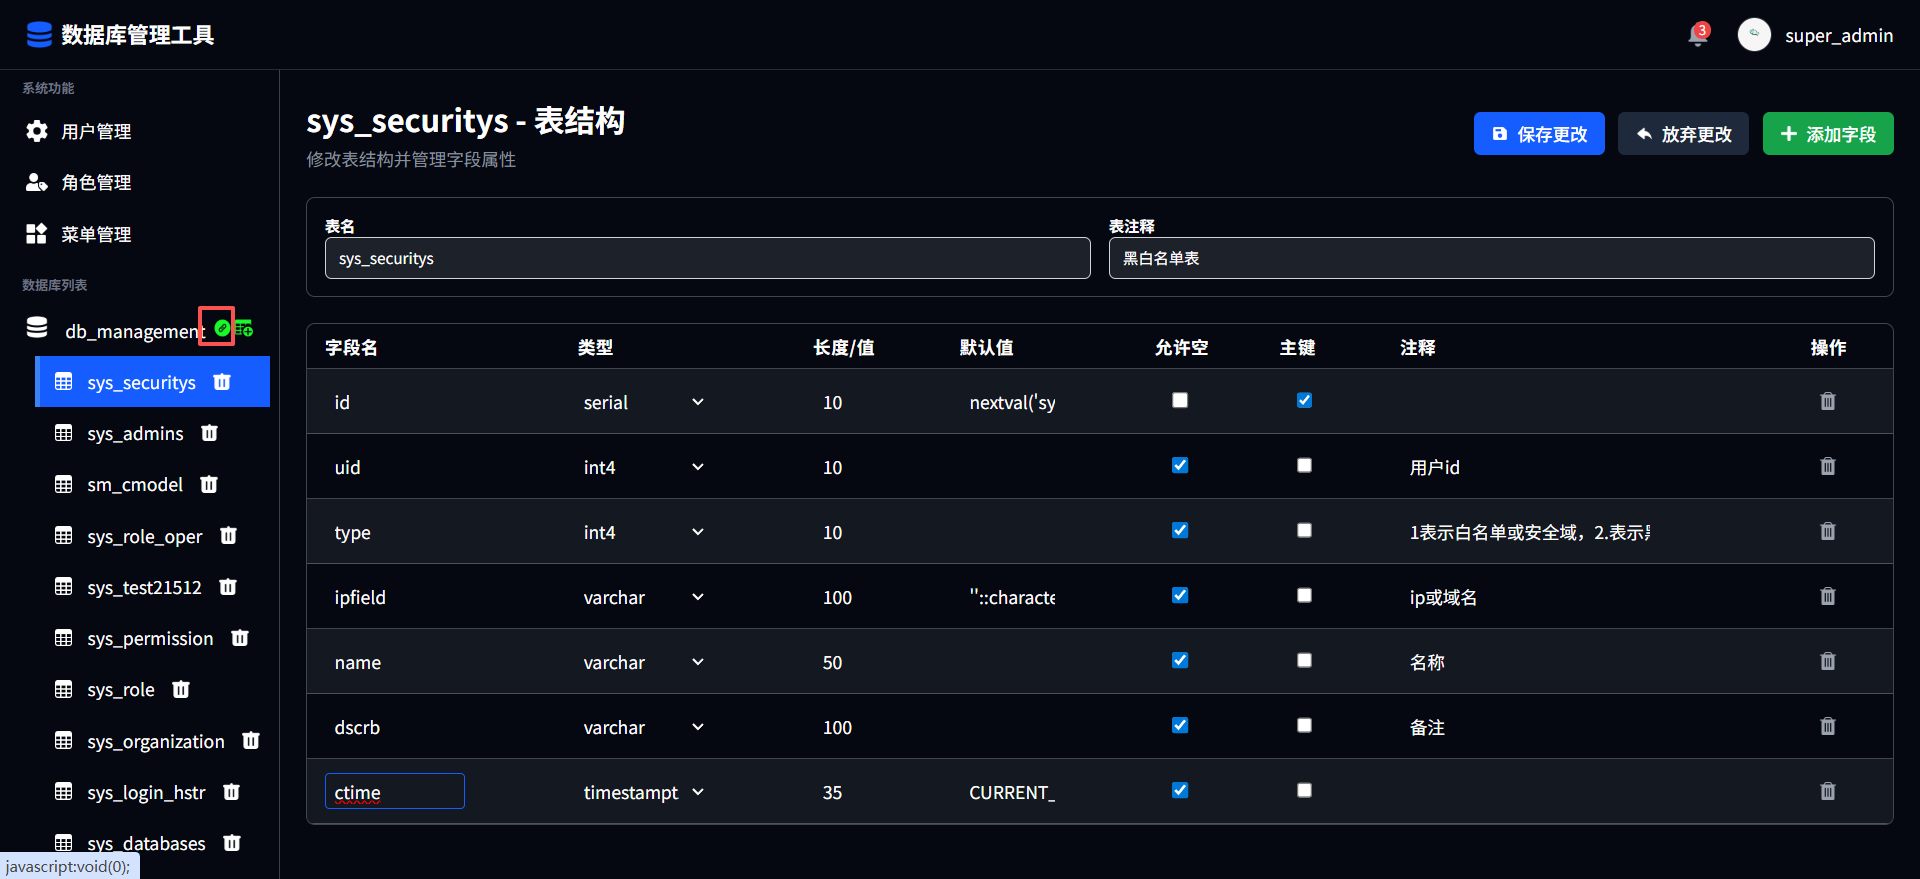Click the 表注释 input field
This screenshot has height=879, width=1920.
[x=1490, y=258]
